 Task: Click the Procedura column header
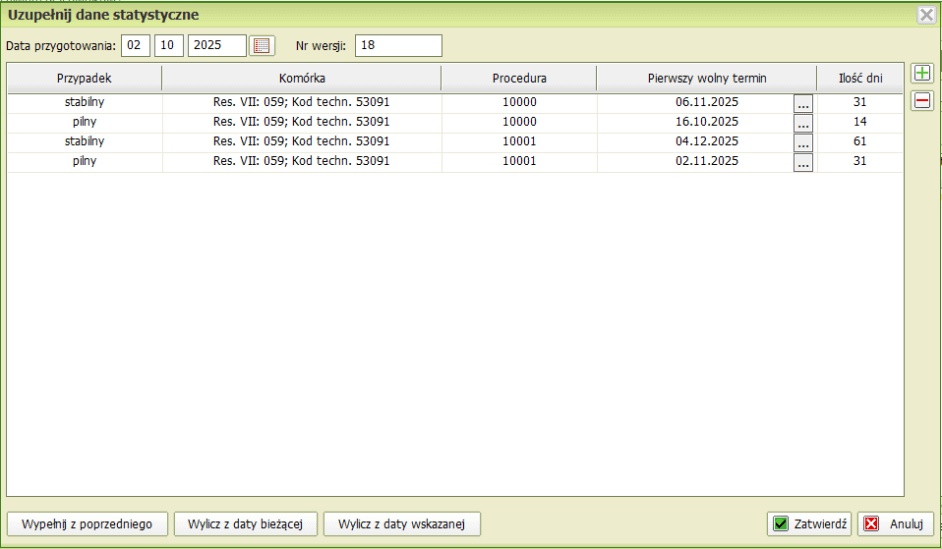(x=519, y=78)
